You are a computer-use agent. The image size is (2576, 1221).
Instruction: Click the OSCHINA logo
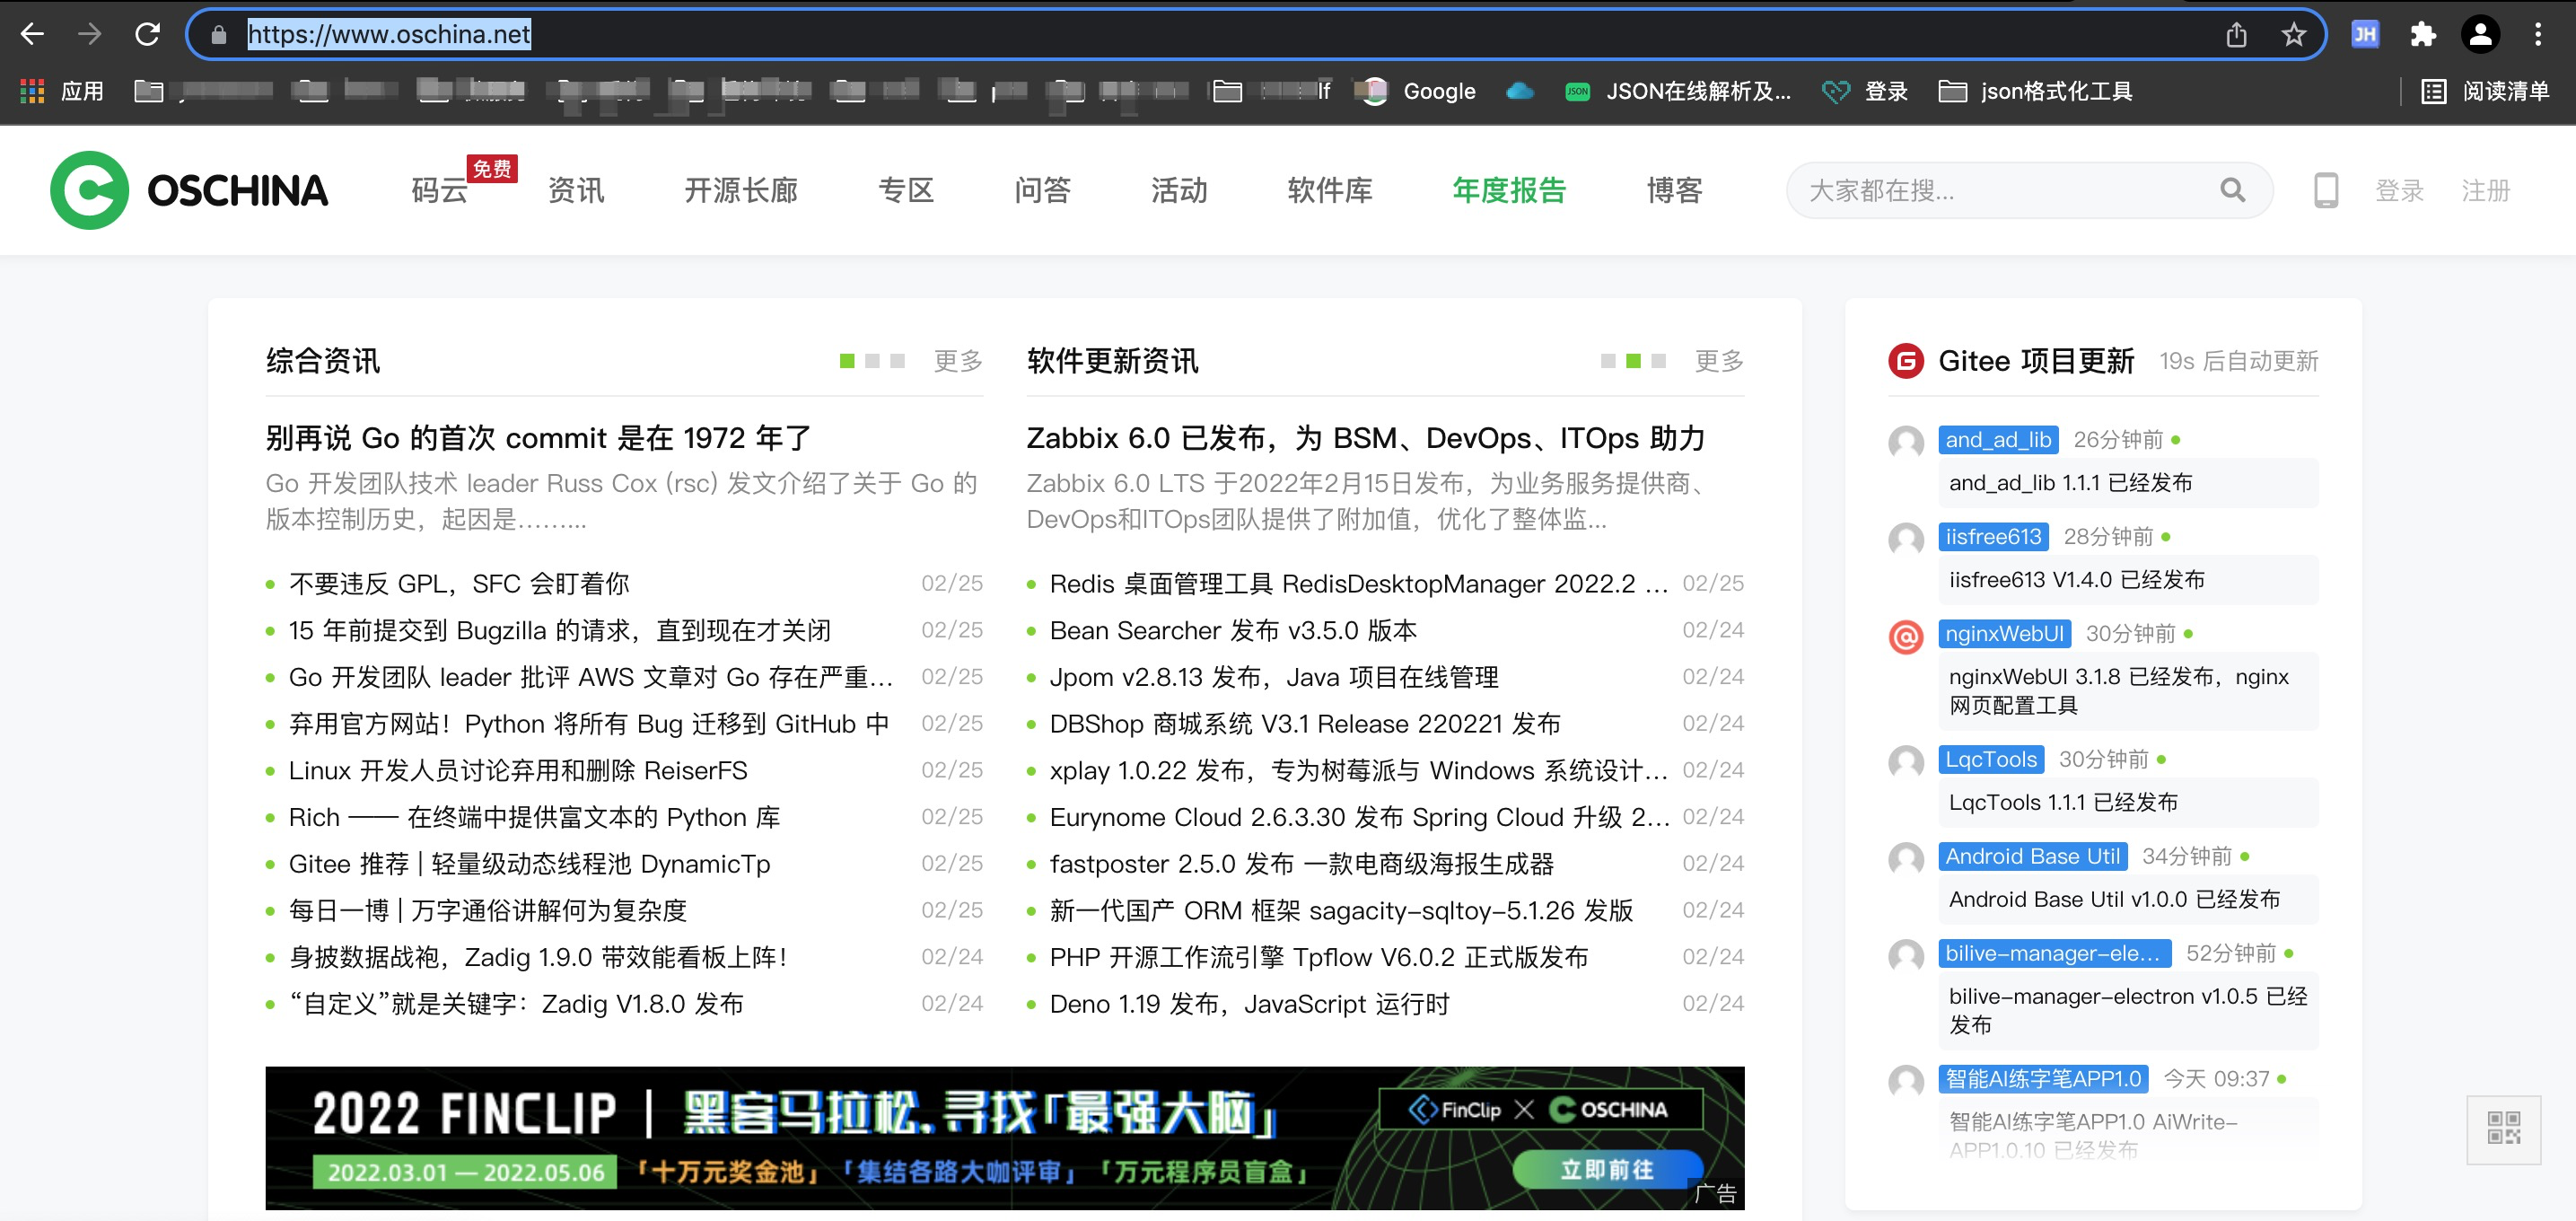[189, 190]
